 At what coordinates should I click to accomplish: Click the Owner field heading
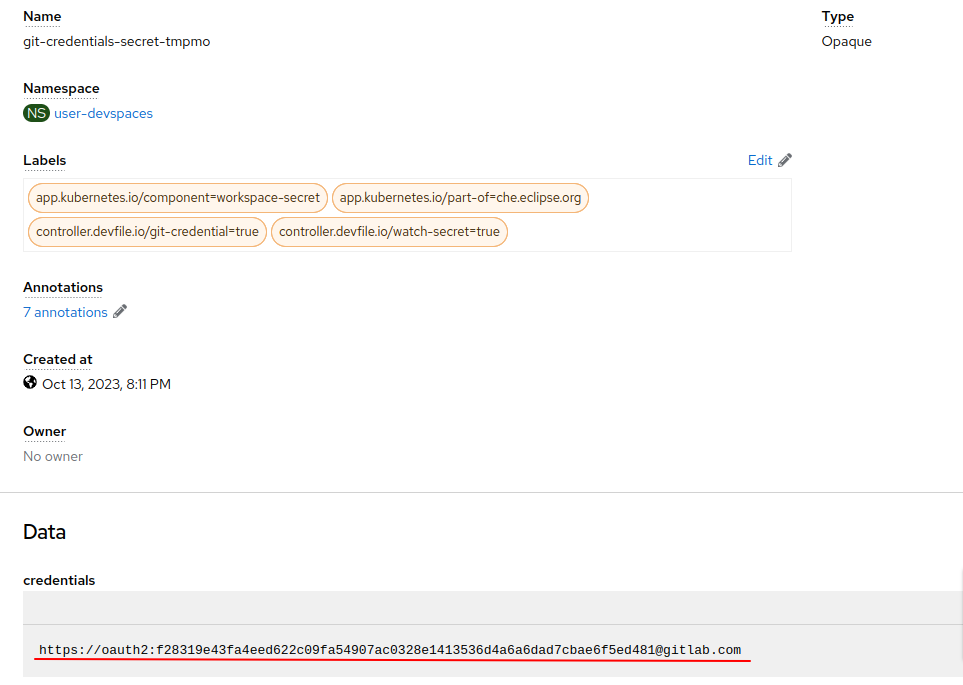coord(45,431)
